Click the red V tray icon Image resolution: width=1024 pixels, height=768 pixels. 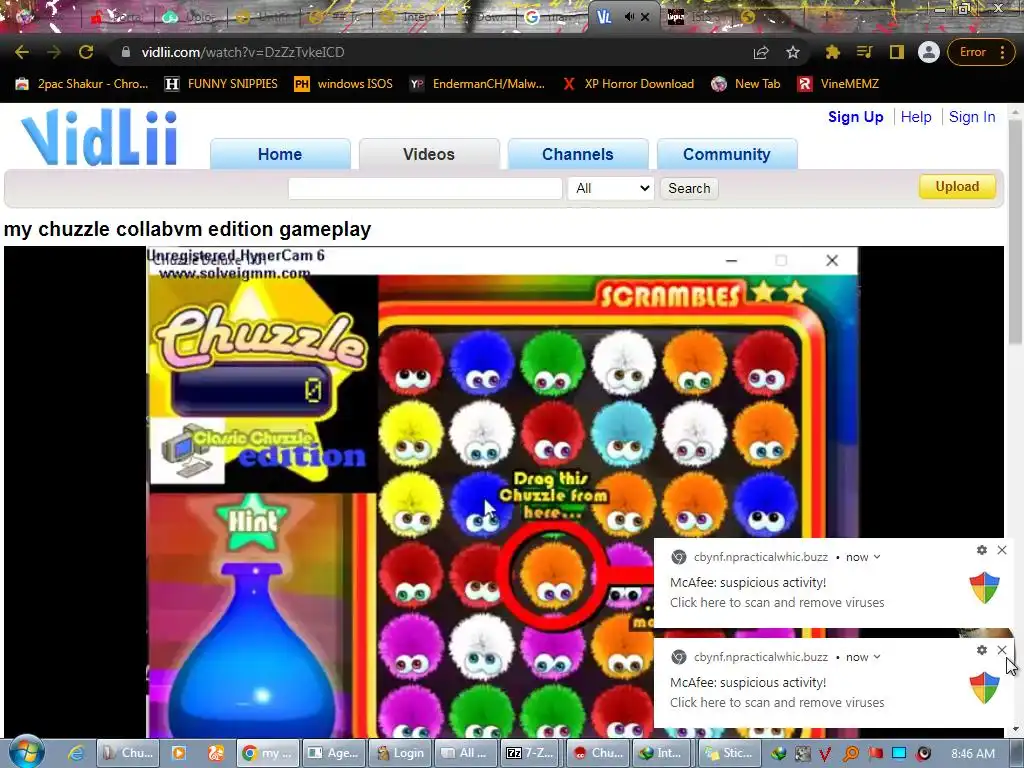pyautogui.click(x=824, y=754)
